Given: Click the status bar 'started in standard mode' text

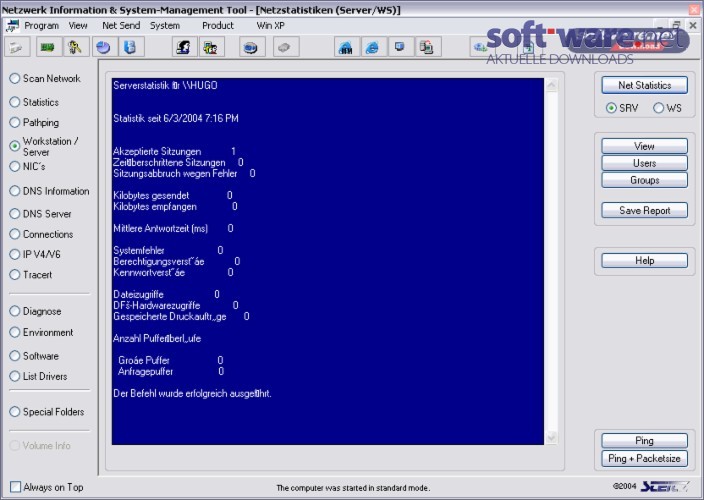Looking at the screenshot, I should click(x=353, y=488).
